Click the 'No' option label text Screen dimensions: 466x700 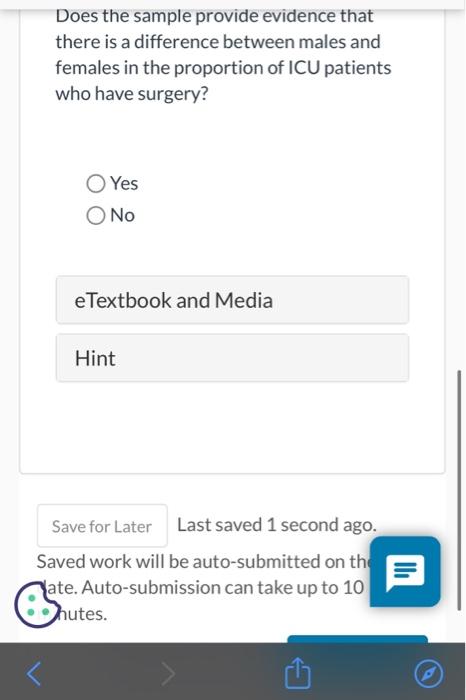[x=122, y=216]
